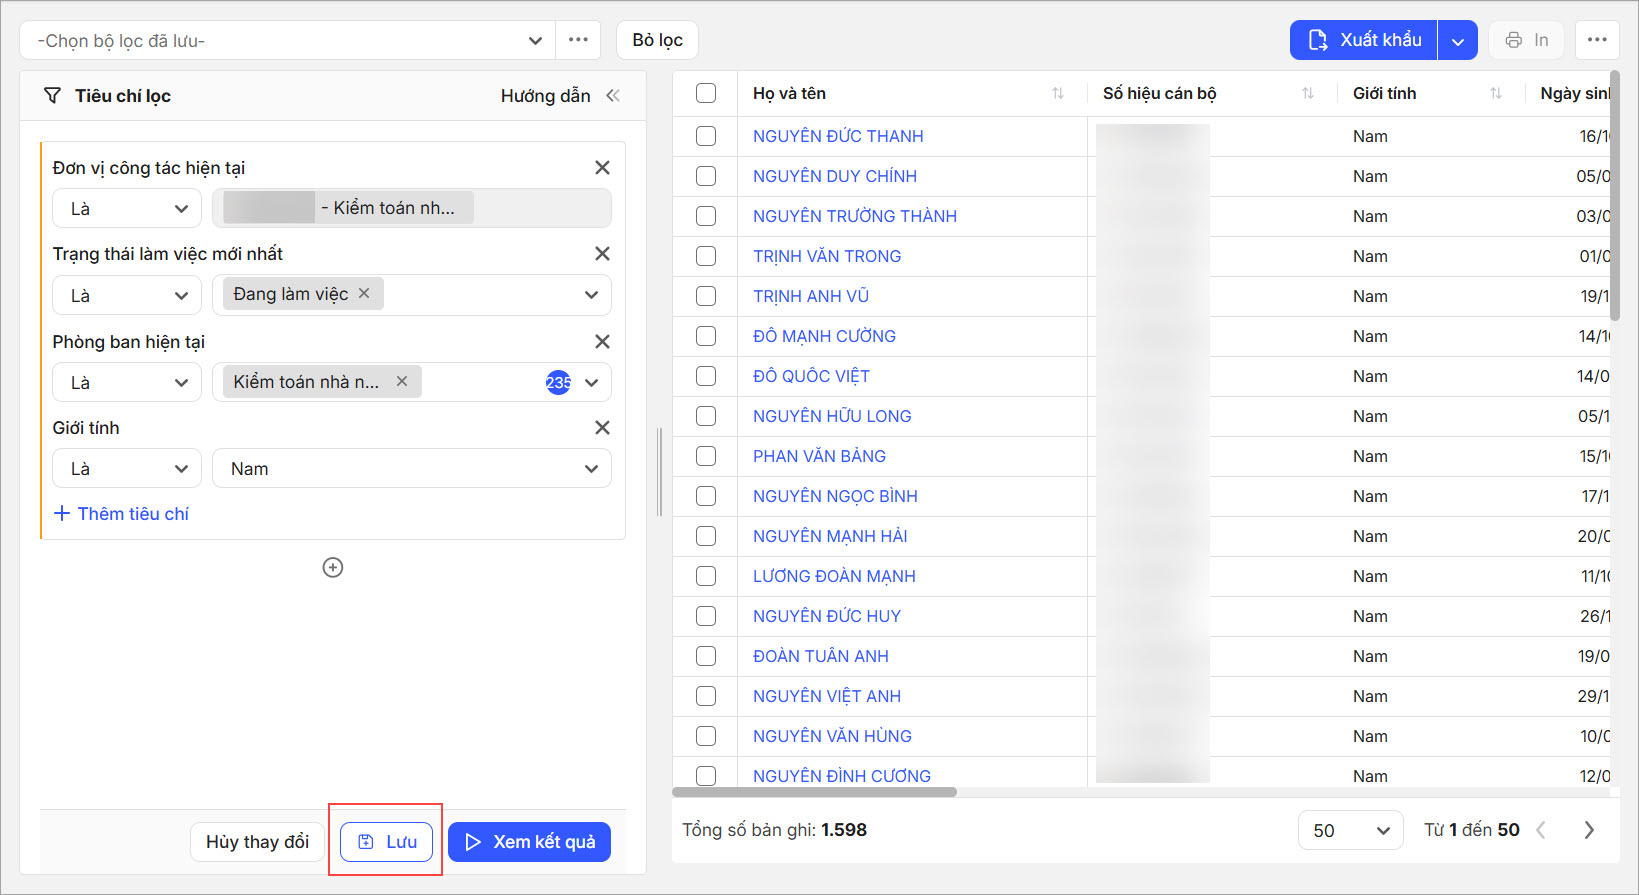The width and height of the screenshot is (1639, 895).
Task: Open the far-right three-dots toolbar menu
Action: pyautogui.click(x=1597, y=40)
